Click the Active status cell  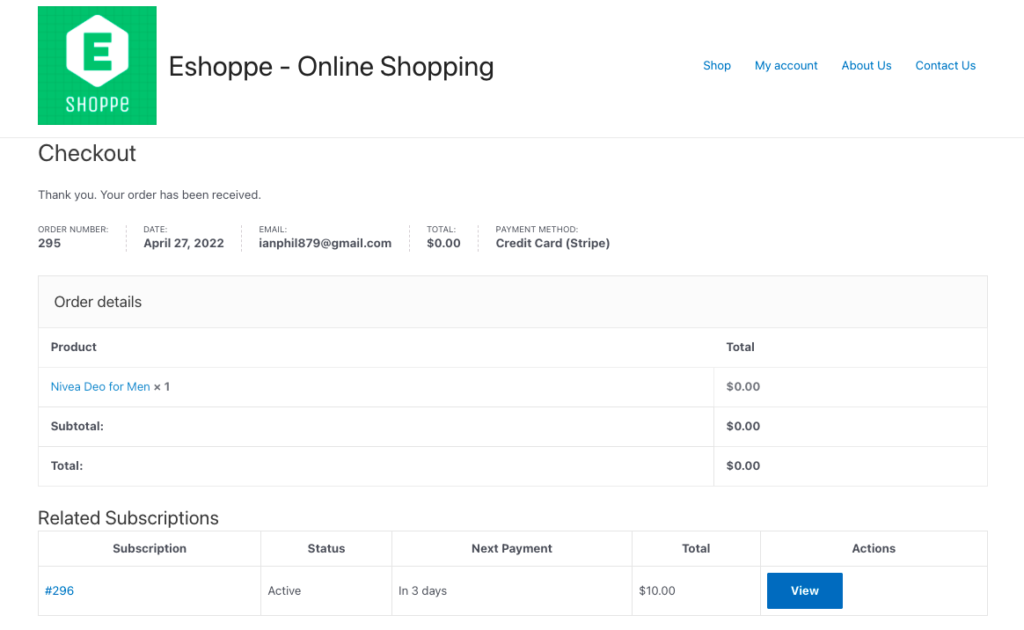[284, 591]
